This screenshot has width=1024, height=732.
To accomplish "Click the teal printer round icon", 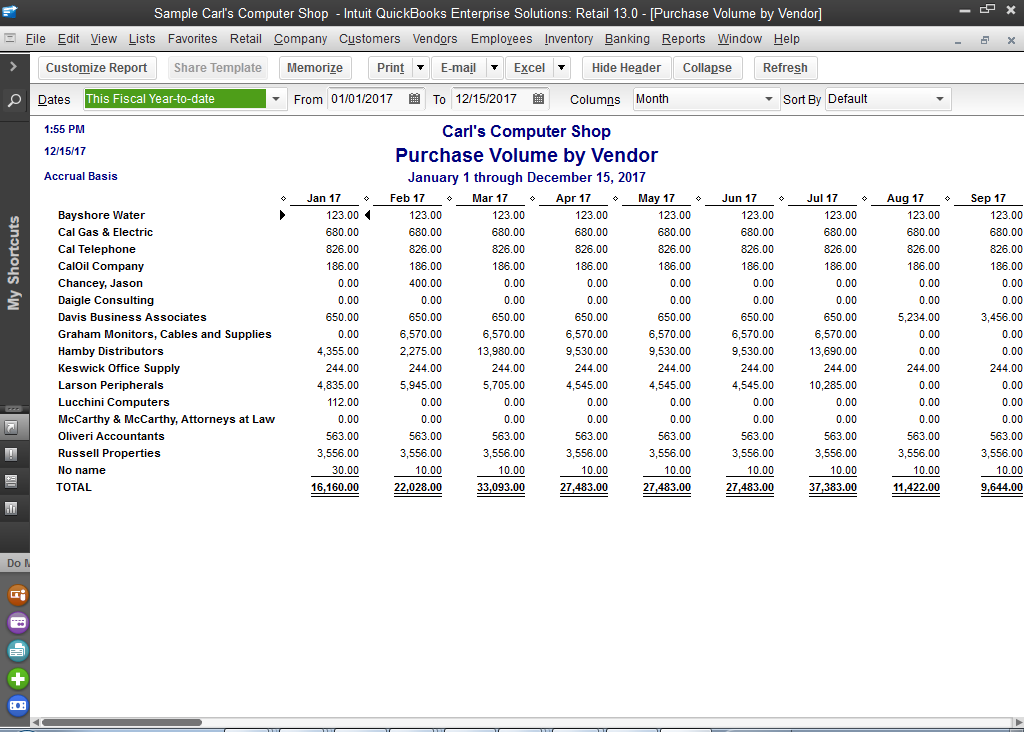I will click(18, 650).
